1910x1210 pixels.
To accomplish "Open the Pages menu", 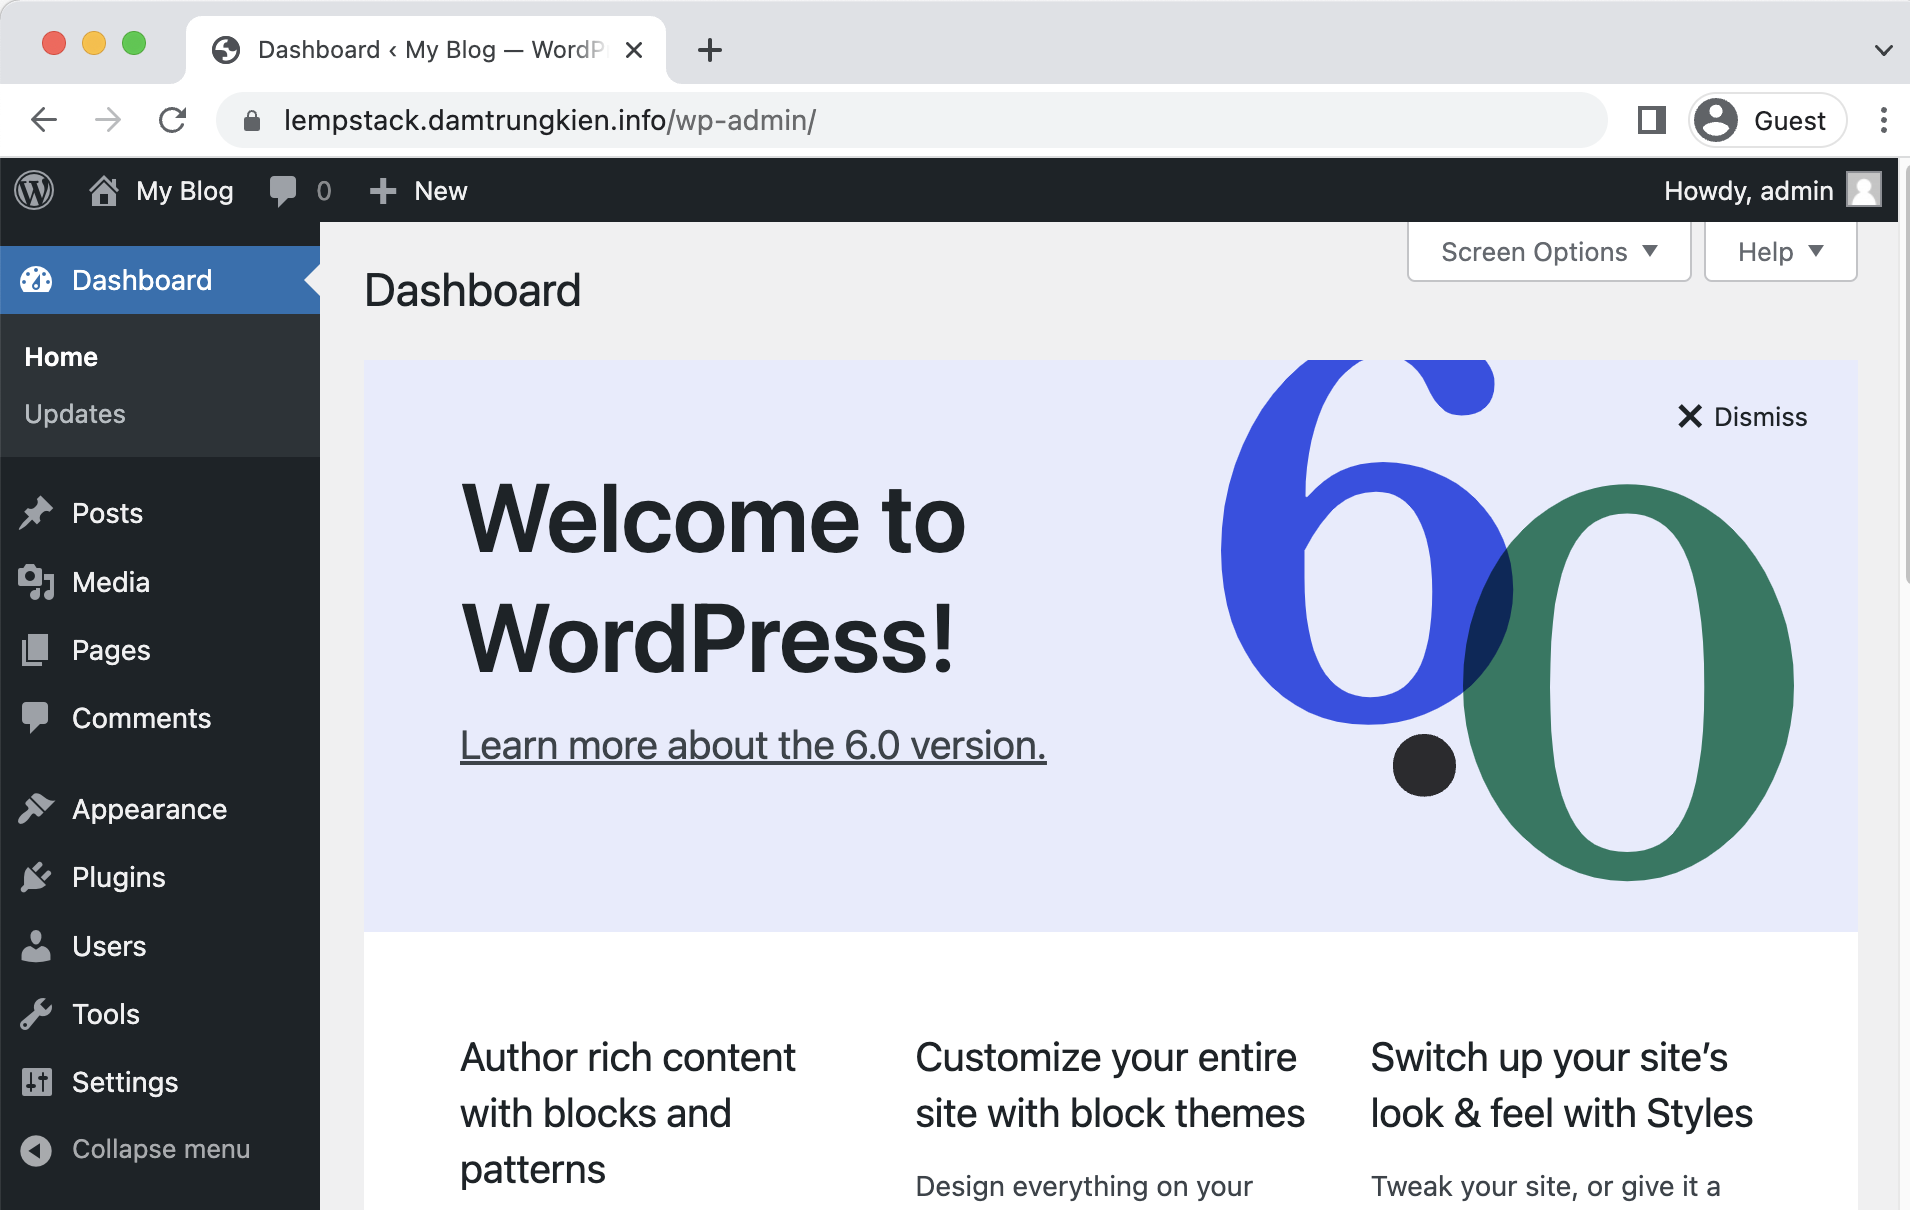I will tap(160, 650).
